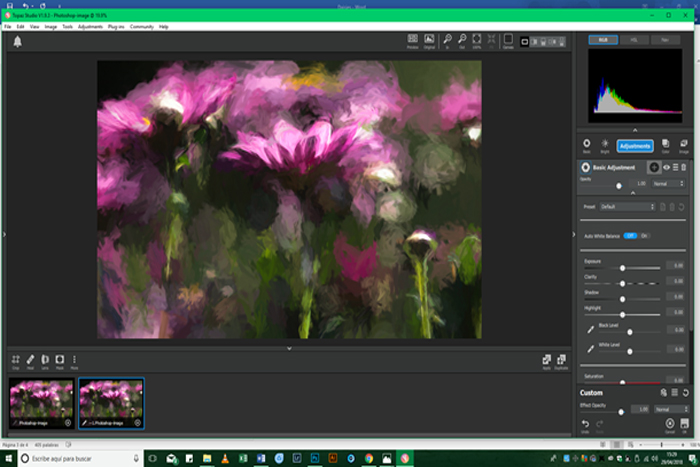Select the Heal tool
This screenshot has height=467, width=700.
pyautogui.click(x=30, y=359)
